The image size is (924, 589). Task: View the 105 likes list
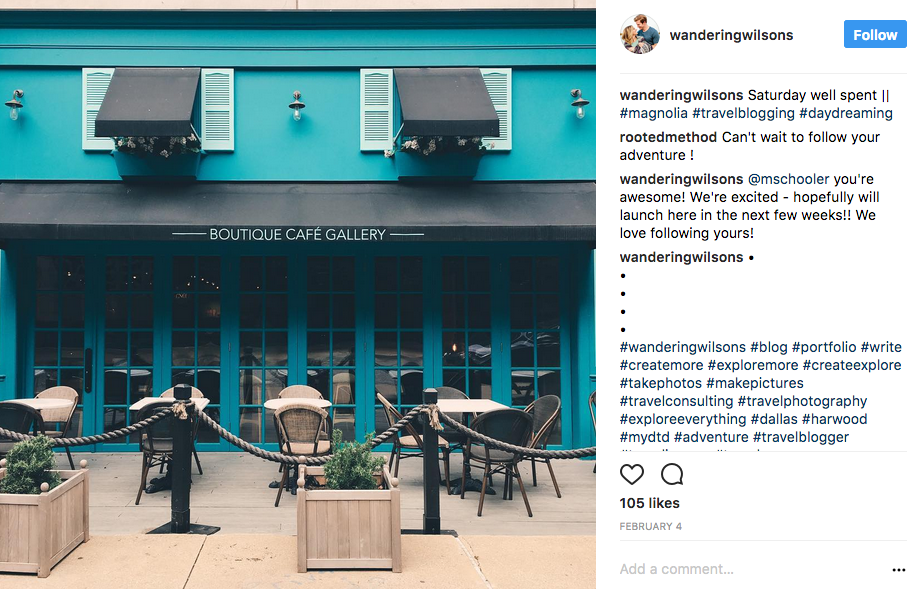(x=649, y=503)
